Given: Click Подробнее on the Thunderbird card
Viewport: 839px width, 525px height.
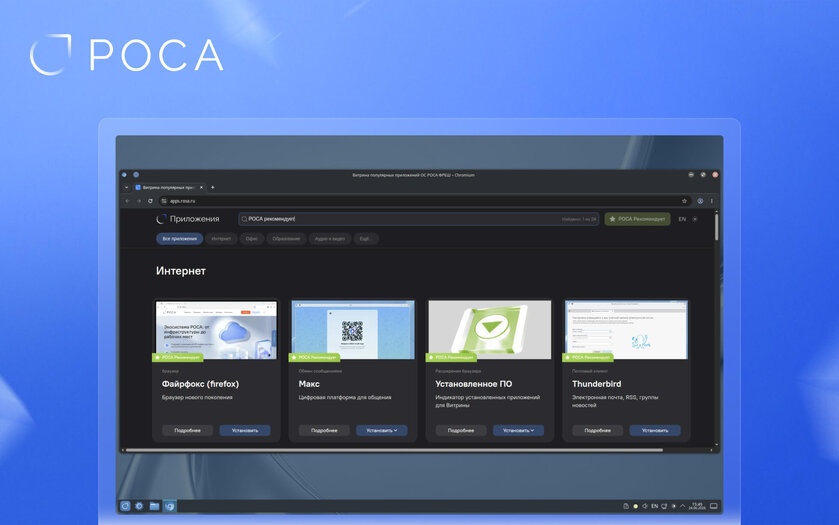Looking at the screenshot, I should tap(598, 430).
